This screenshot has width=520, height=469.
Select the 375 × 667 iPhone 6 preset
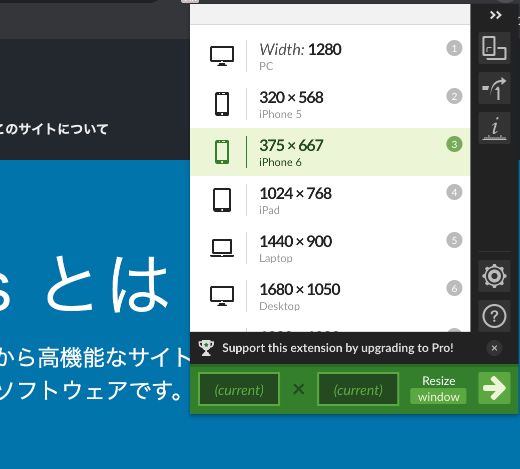click(x=330, y=152)
